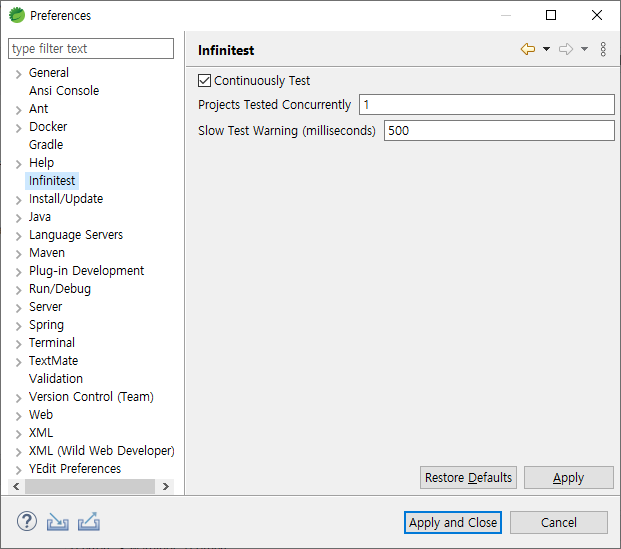Screen dimensions: 621x549
Task: Select Ansi Console in the tree
Action: coord(64,91)
